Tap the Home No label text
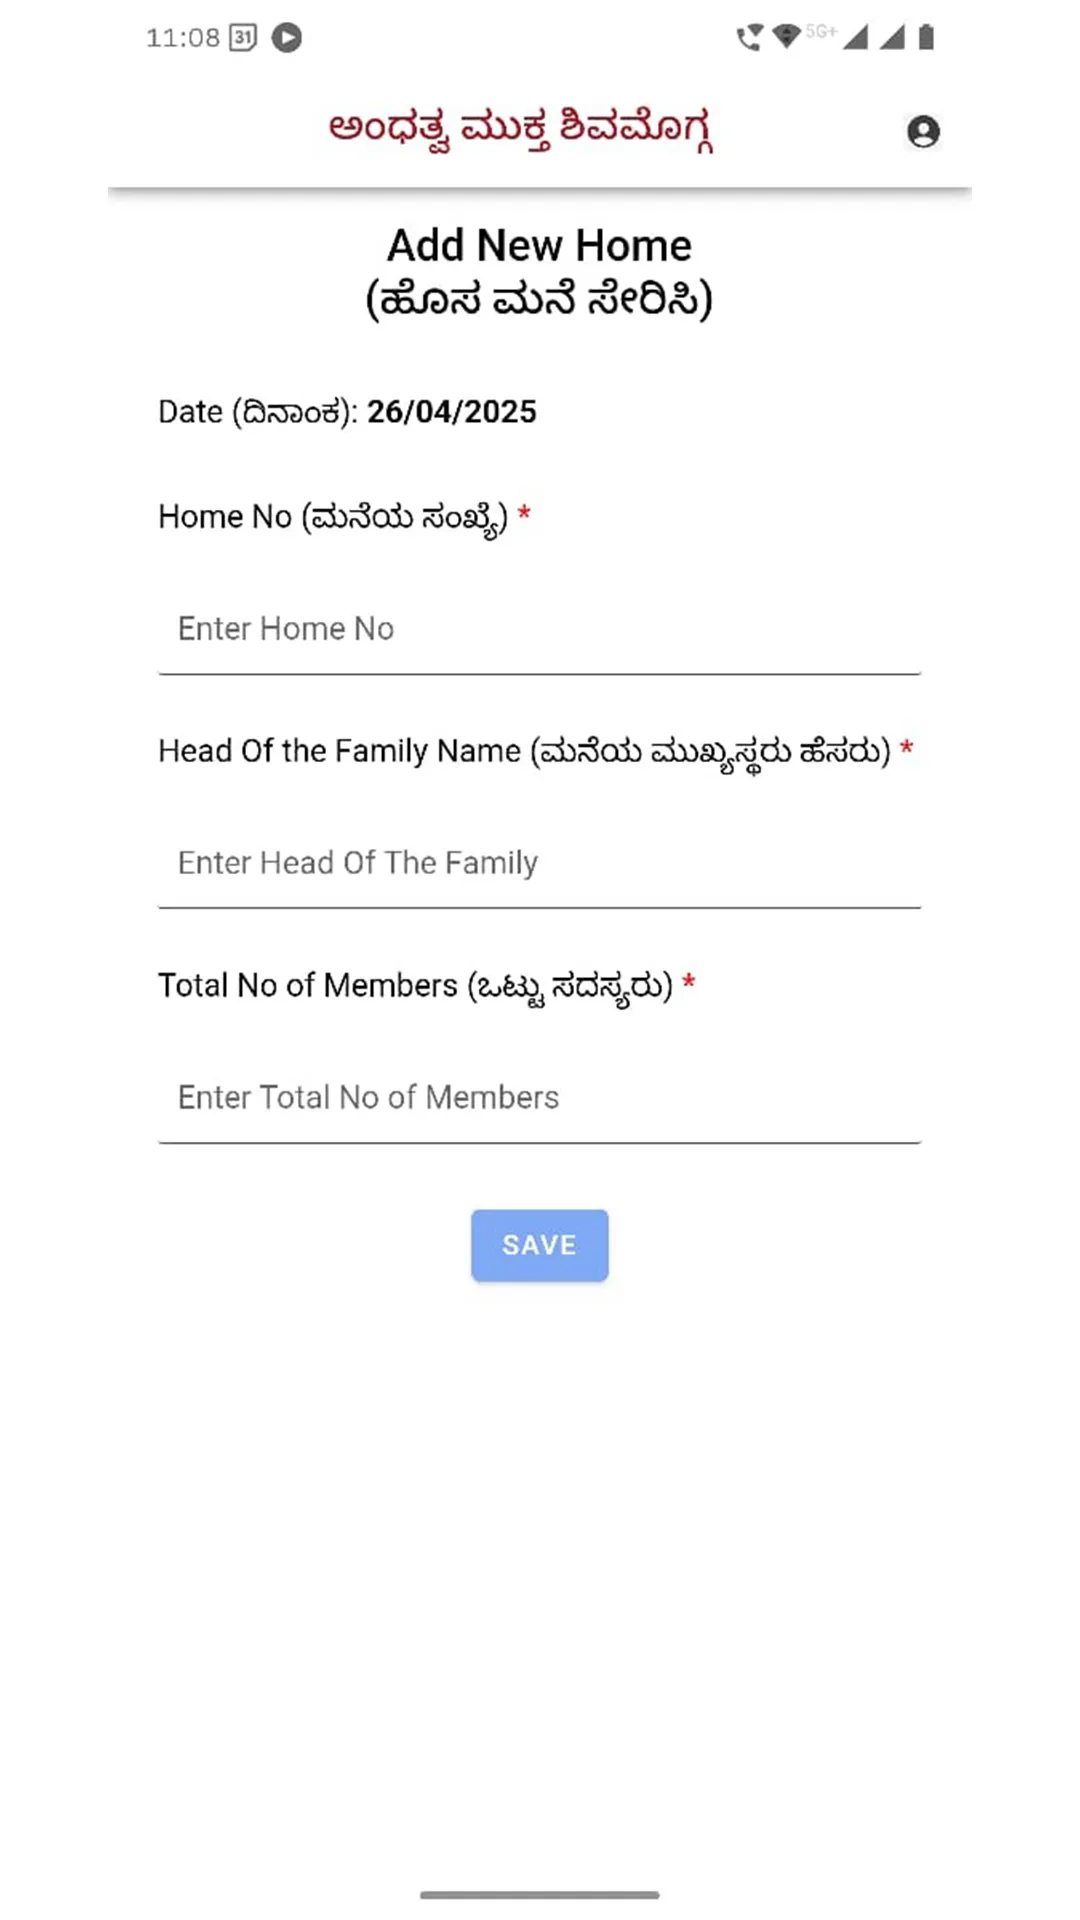Image resolution: width=1080 pixels, height=1920 pixels. (333, 517)
